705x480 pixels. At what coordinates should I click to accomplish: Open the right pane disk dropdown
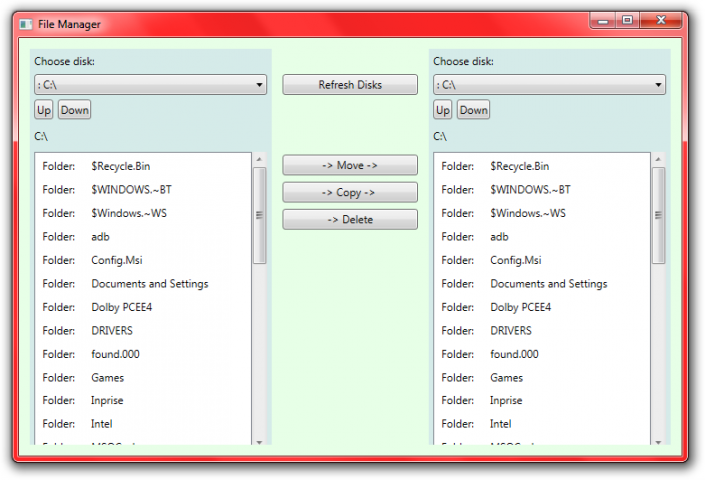pyautogui.click(x=549, y=84)
